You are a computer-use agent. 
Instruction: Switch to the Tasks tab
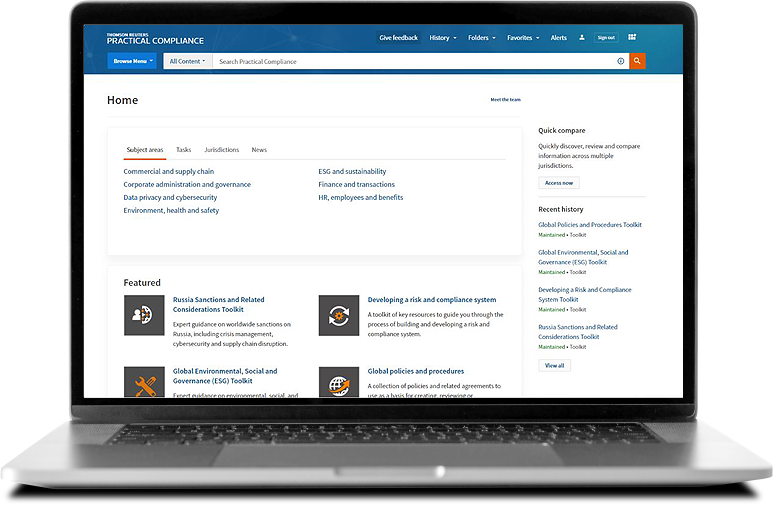[183, 150]
